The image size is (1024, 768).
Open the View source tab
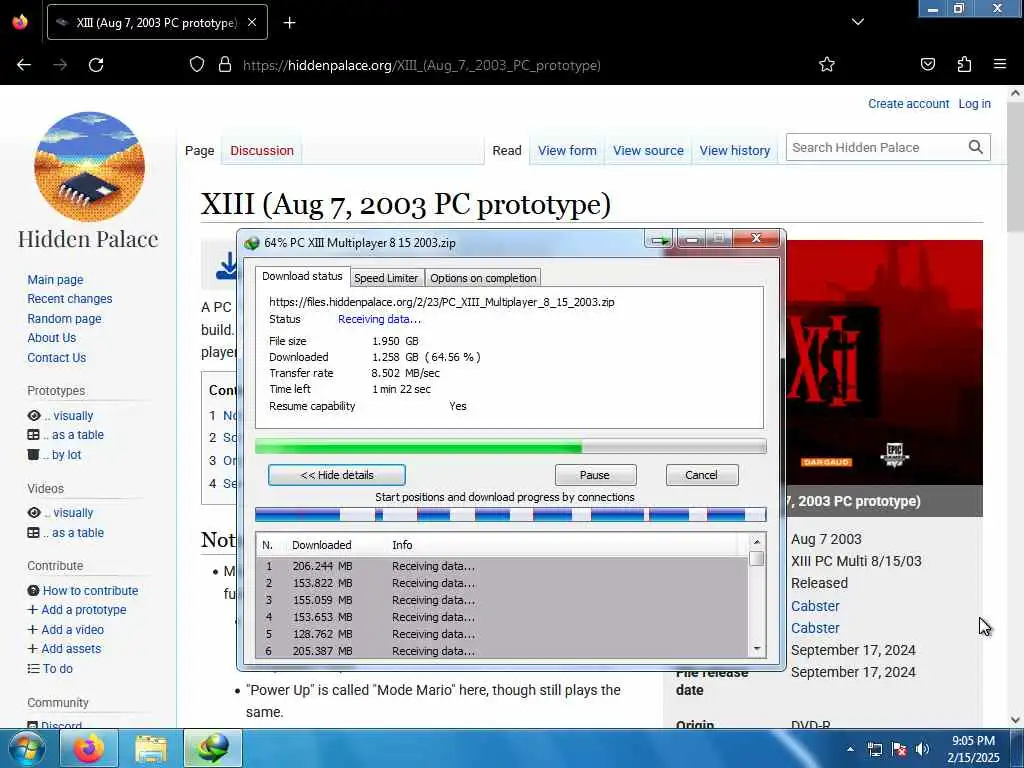(x=648, y=151)
